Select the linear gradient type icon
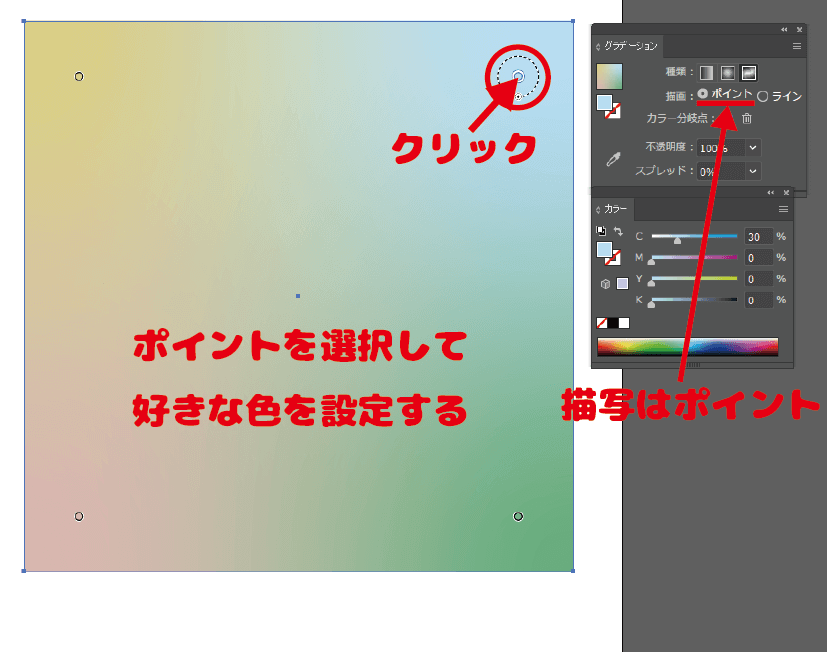The width and height of the screenshot is (827, 652). click(706, 73)
